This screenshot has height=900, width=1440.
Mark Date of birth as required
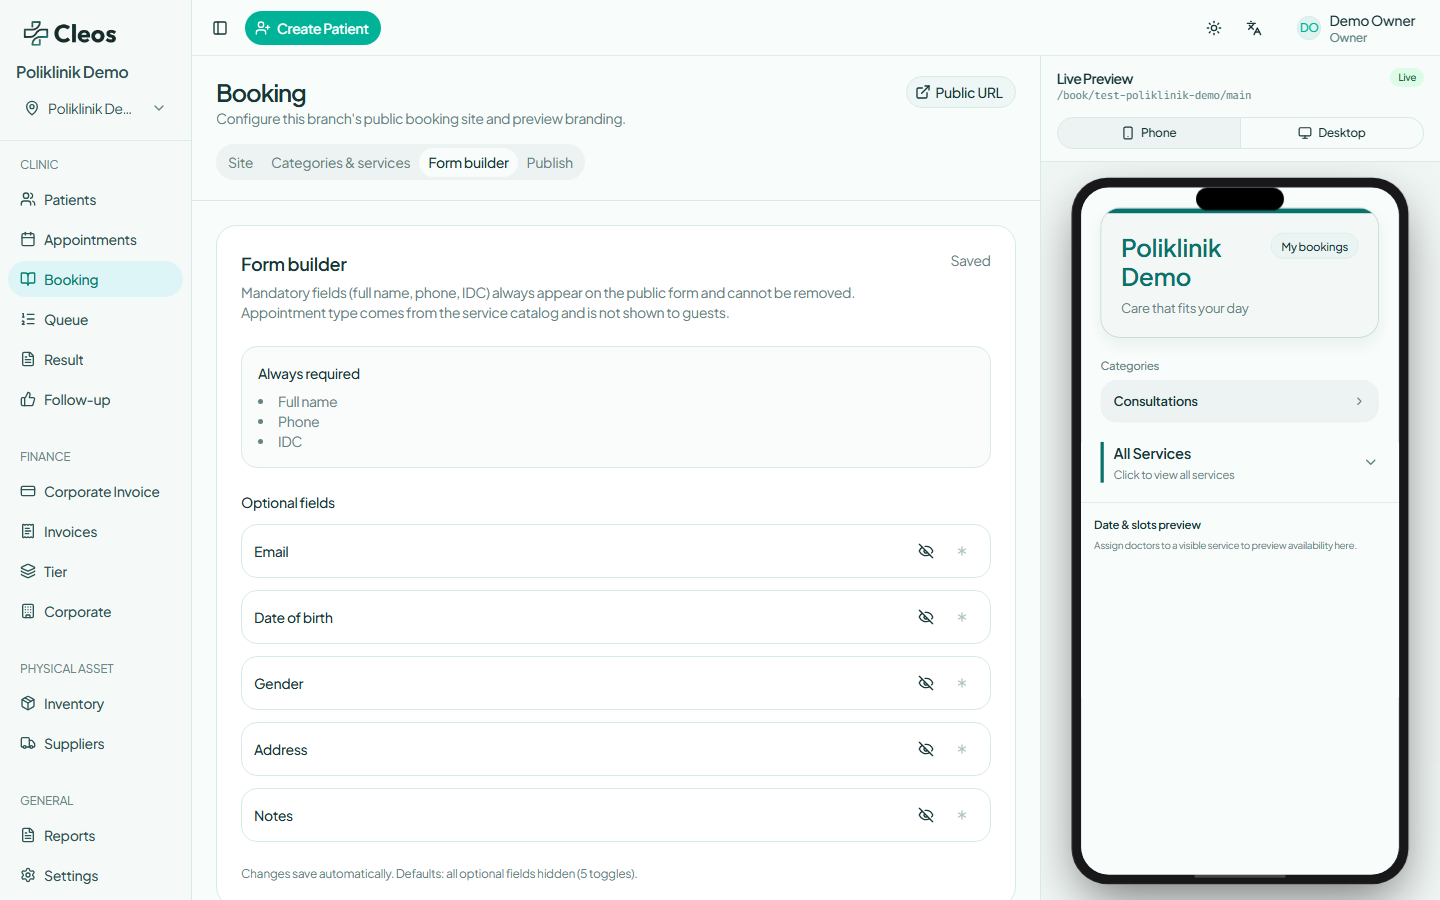[962, 617]
